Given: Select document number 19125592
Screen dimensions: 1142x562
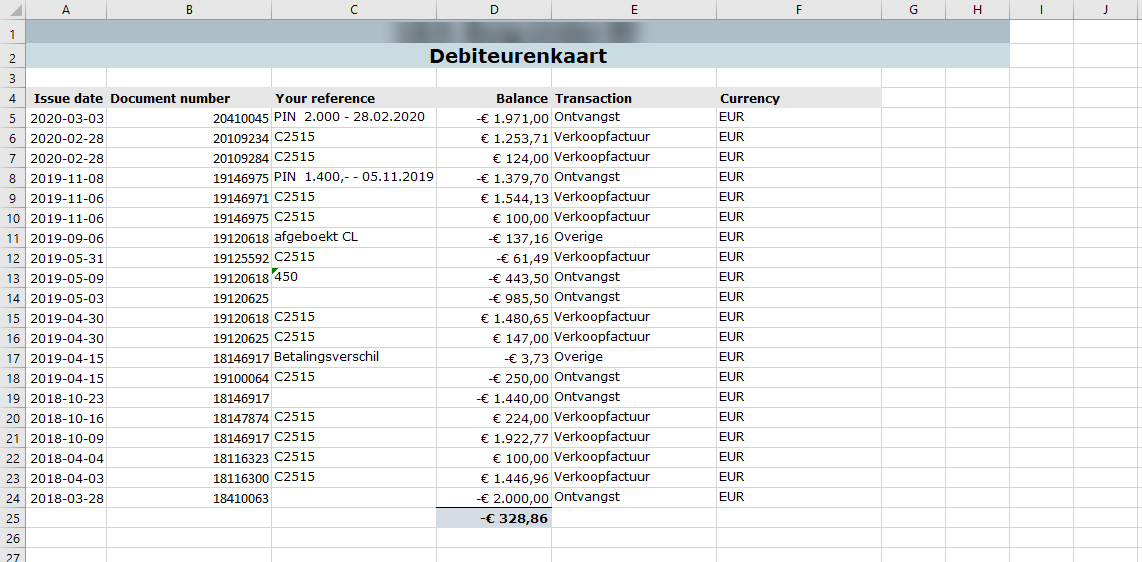Looking at the screenshot, I should 189,258.
